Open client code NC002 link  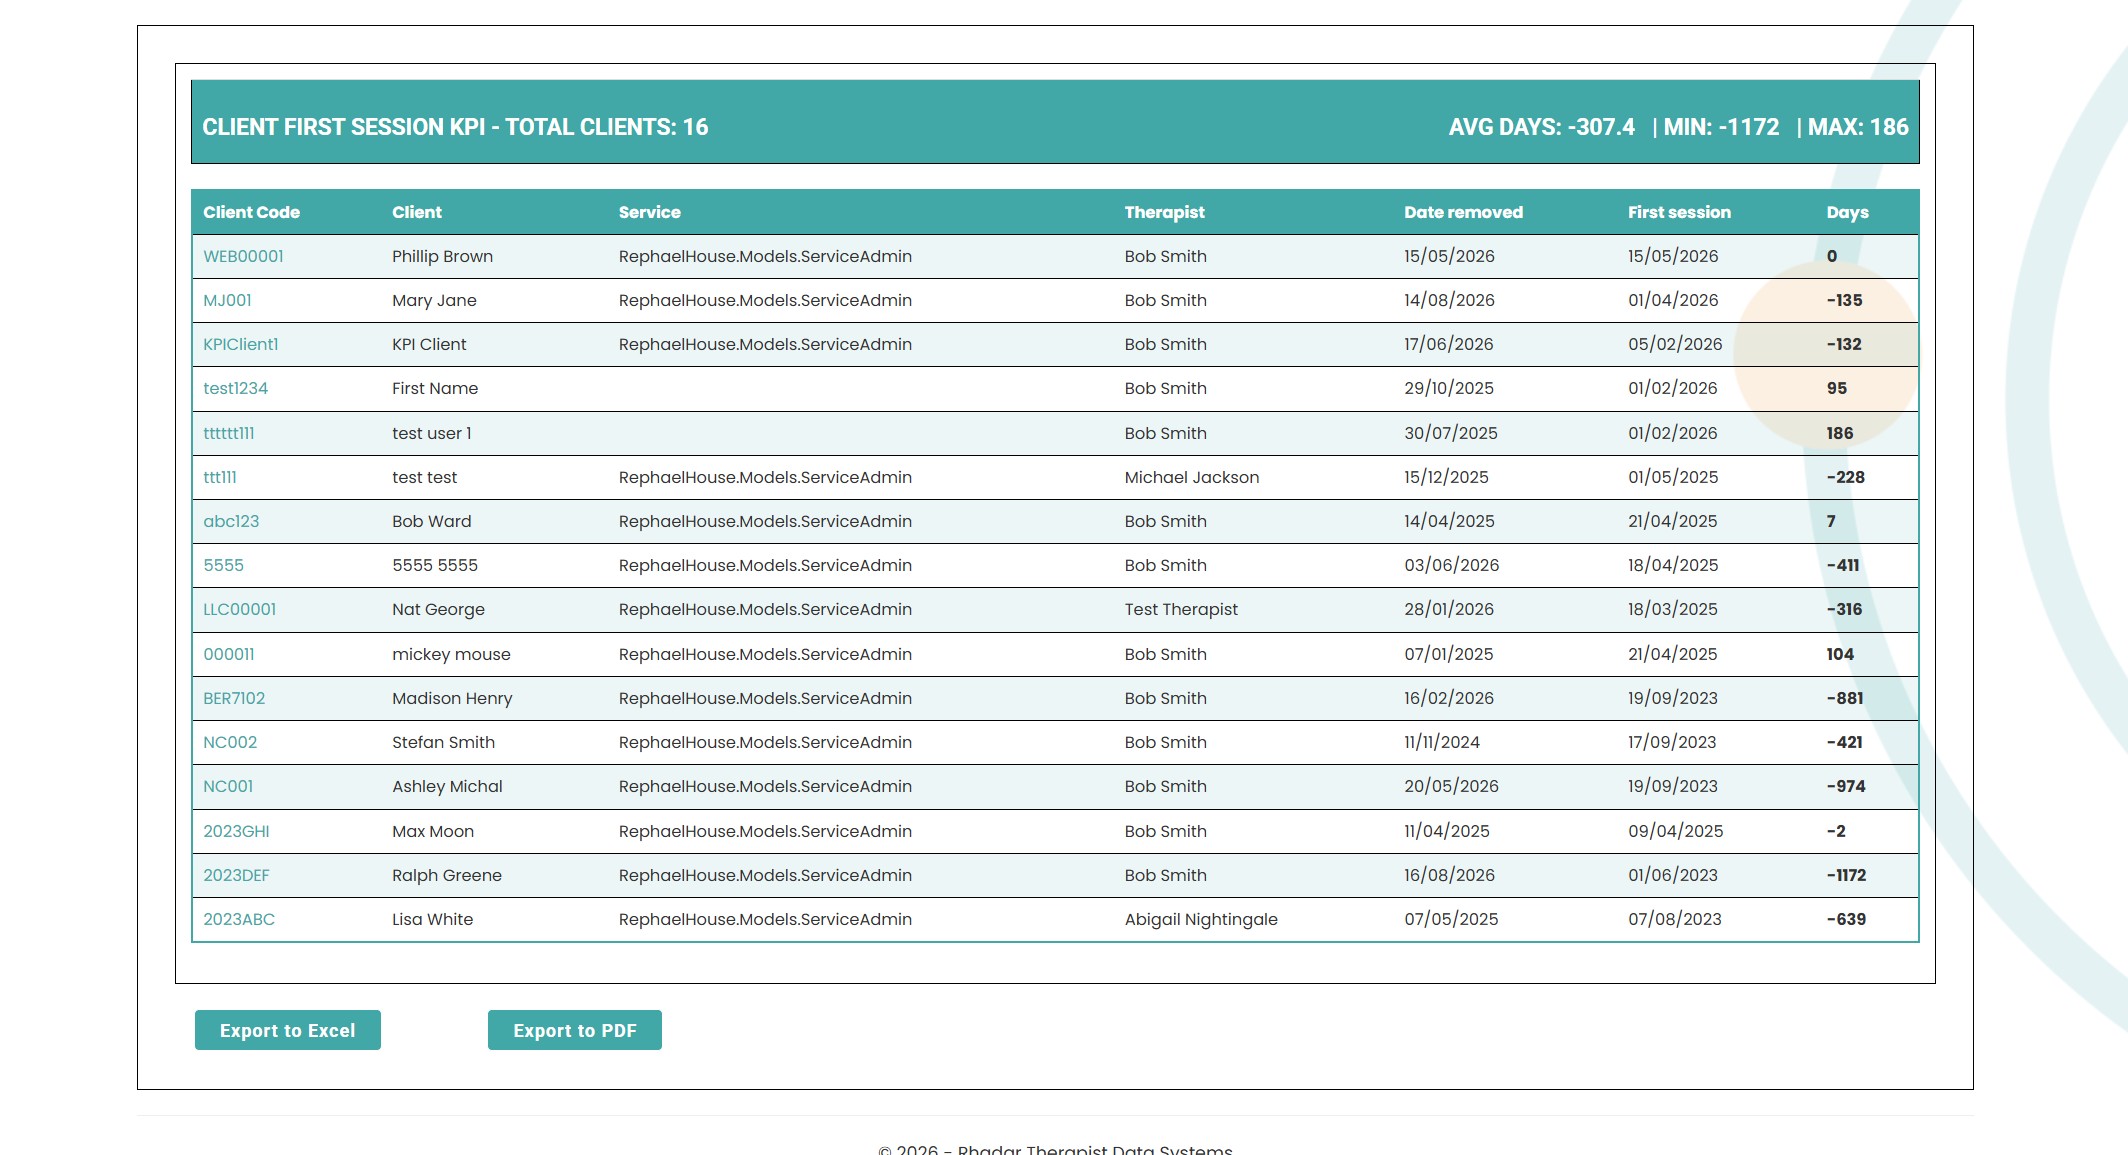click(230, 742)
